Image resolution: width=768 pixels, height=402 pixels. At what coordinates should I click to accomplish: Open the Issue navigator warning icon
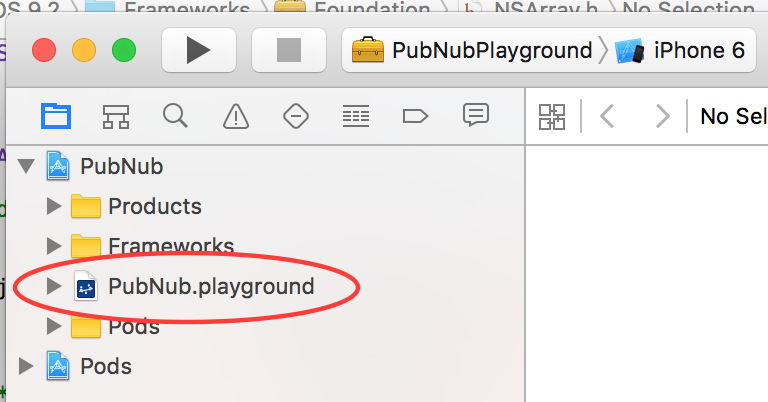[x=236, y=117]
